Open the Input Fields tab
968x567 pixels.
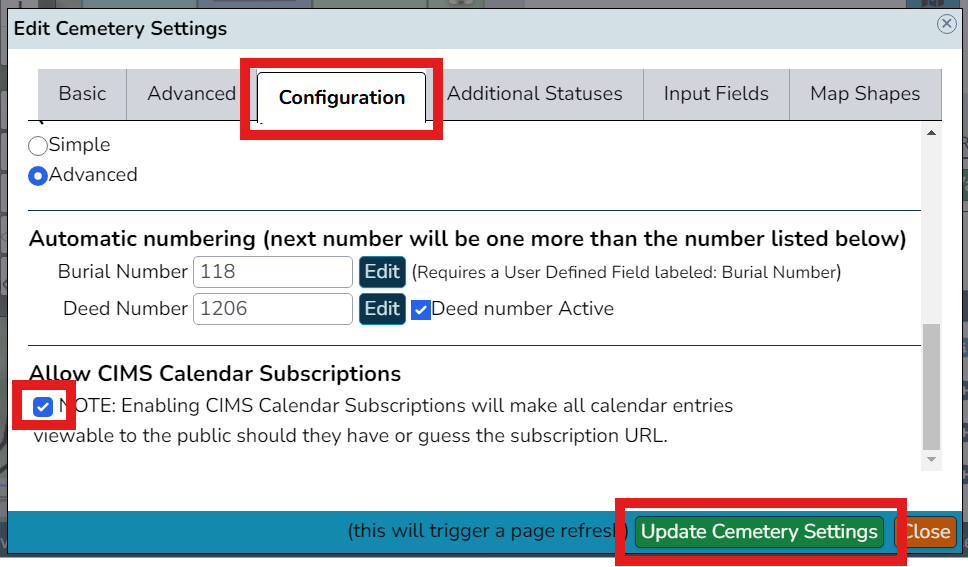(716, 94)
